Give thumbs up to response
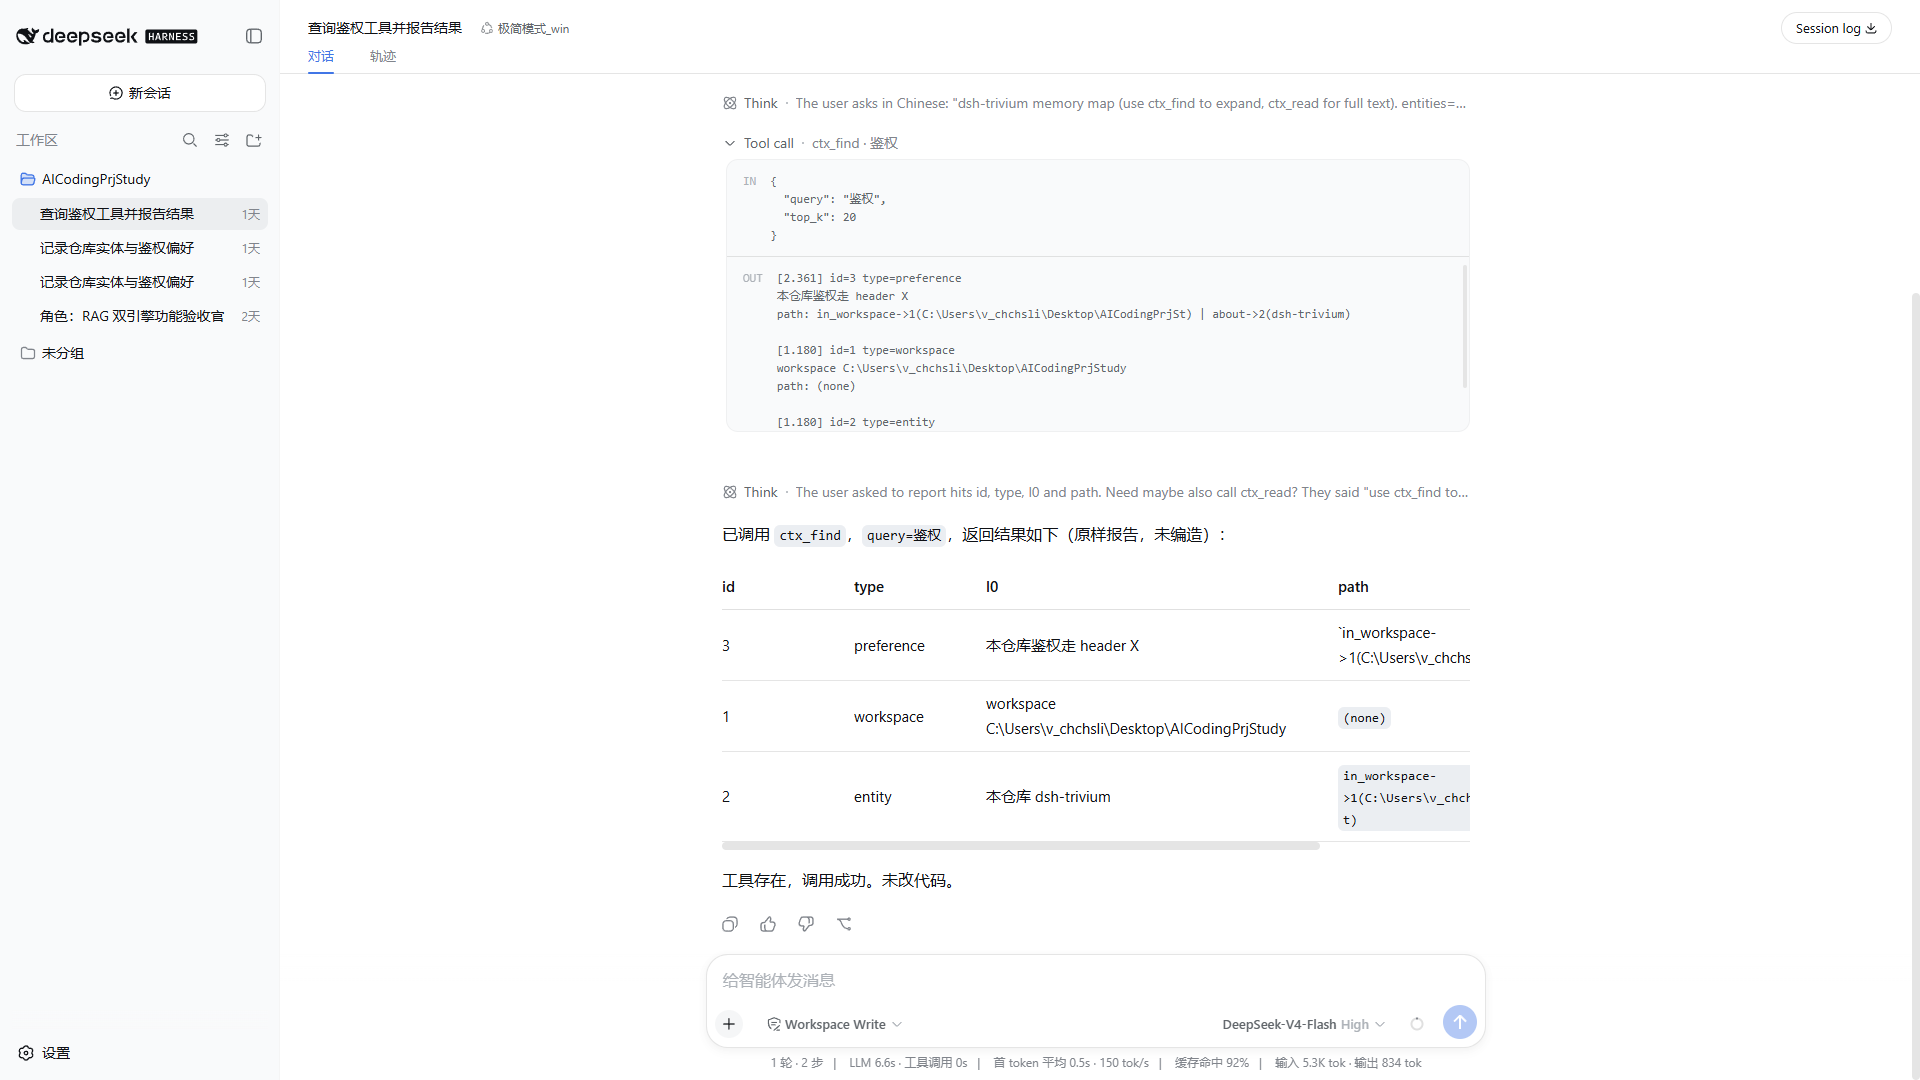The width and height of the screenshot is (1920, 1080). coord(768,924)
